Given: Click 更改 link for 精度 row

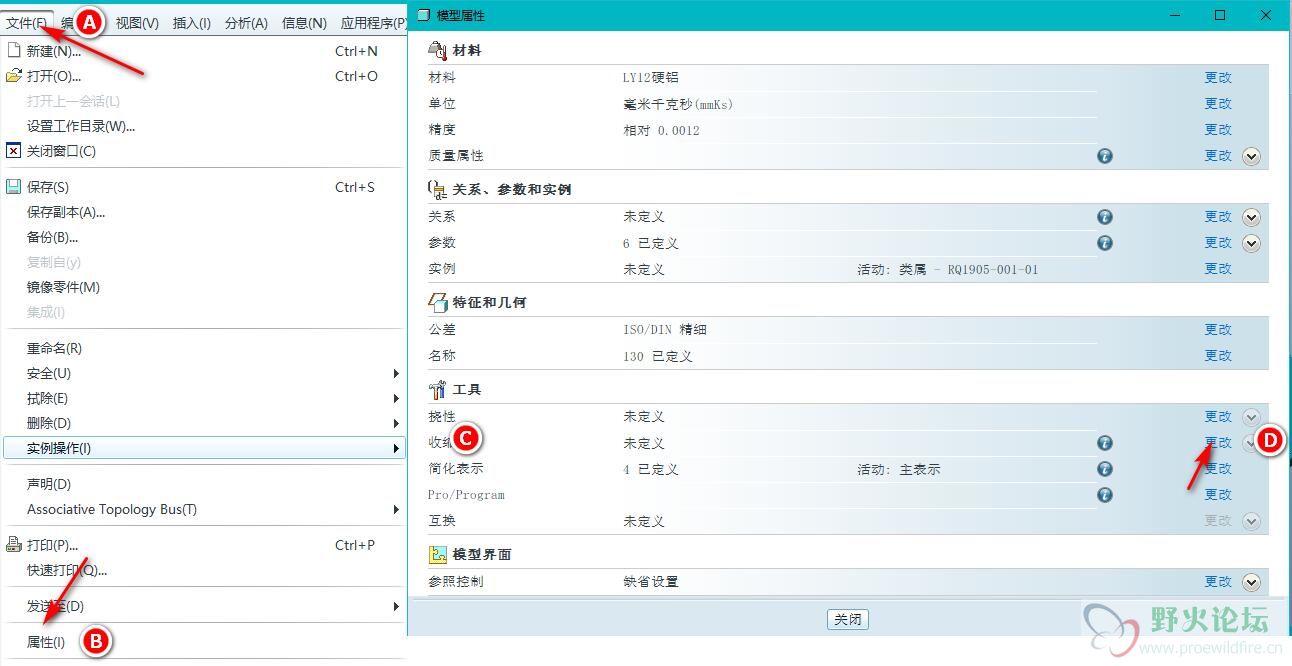Looking at the screenshot, I should pos(1218,130).
